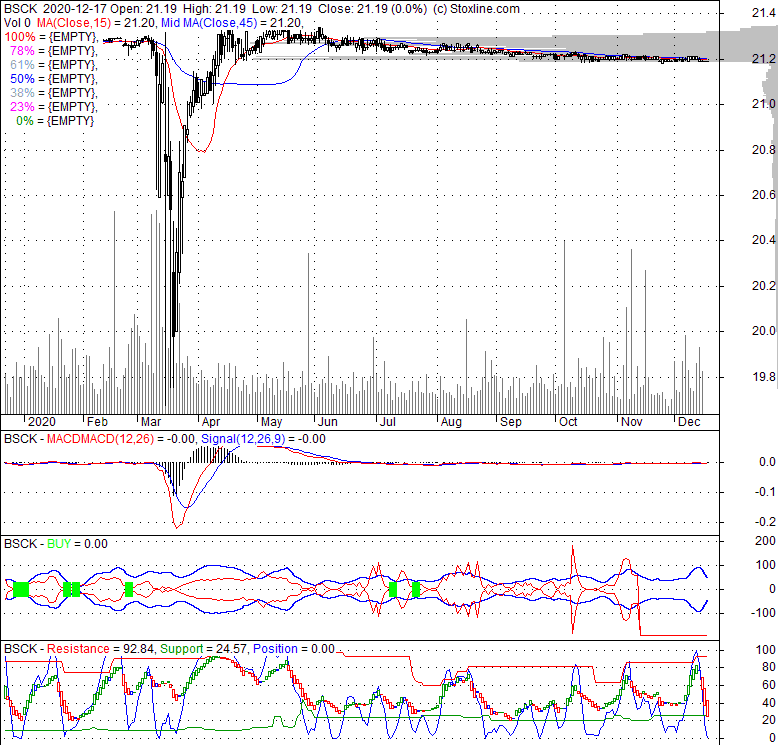This screenshot has height=745, width=780.
Task: Click the Nov label on time axis
Action: [x=632, y=422]
